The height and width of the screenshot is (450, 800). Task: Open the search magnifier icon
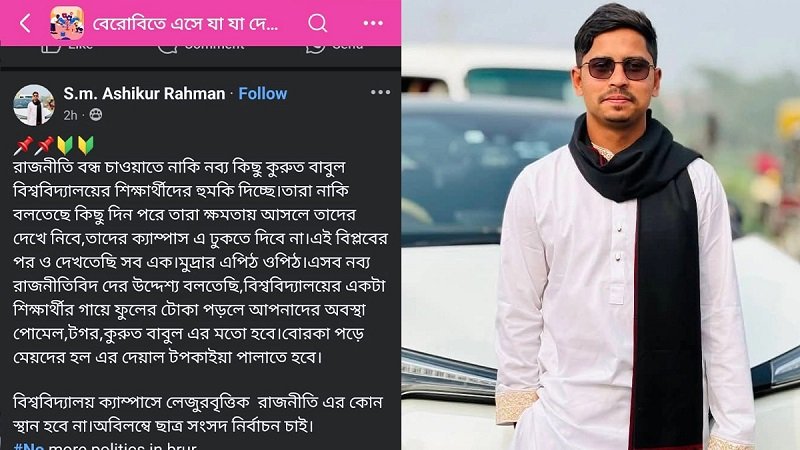point(317,23)
